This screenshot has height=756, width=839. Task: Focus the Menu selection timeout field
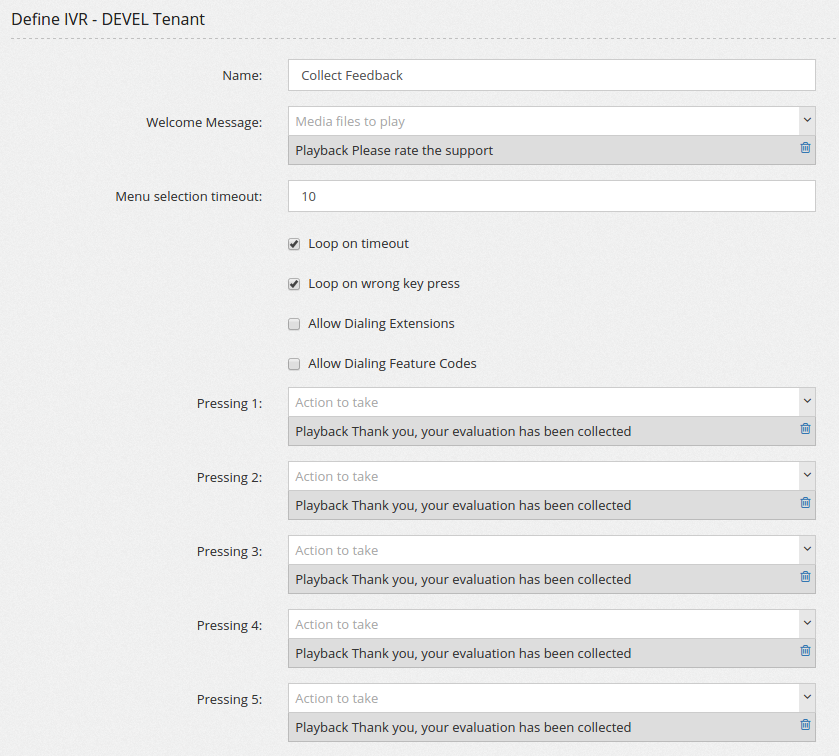[551, 196]
